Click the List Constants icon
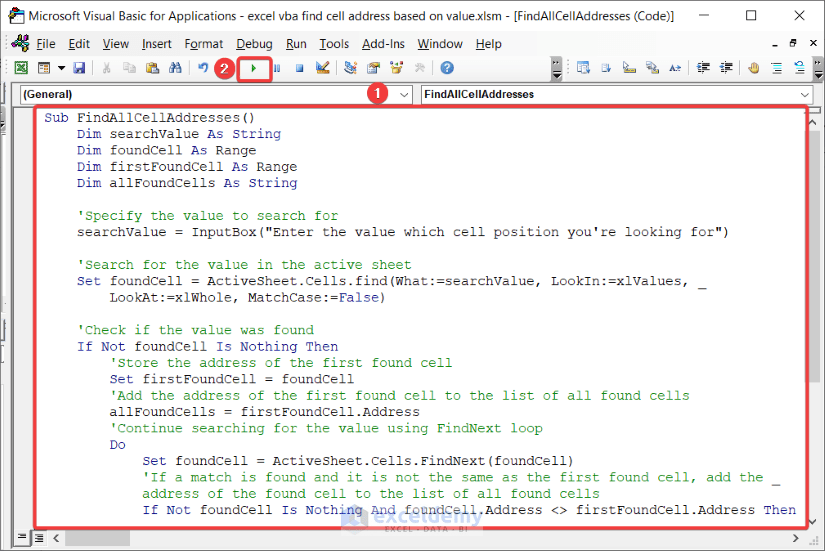 coord(606,68)
